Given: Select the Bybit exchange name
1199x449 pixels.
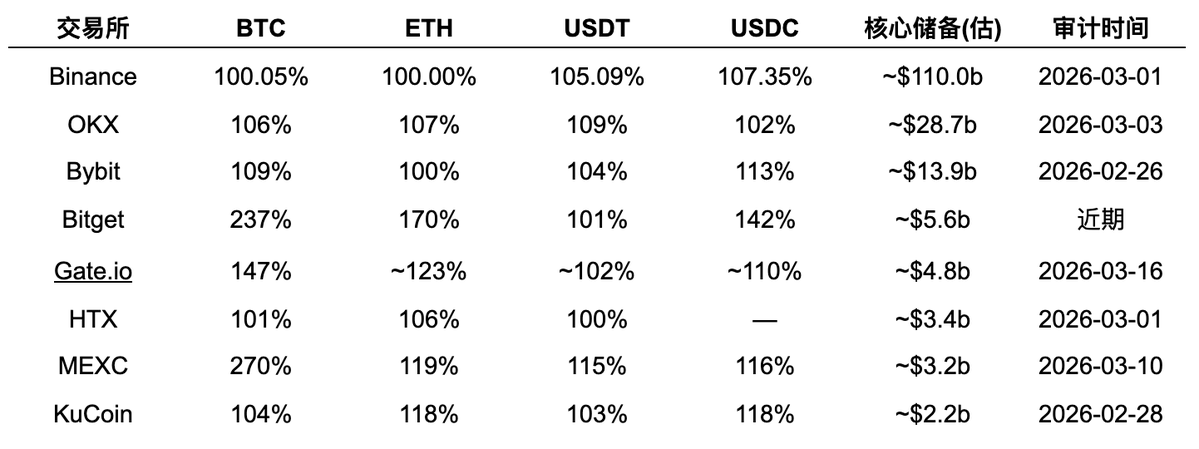Looking at the screenshot, I should [x=92, y=172].
